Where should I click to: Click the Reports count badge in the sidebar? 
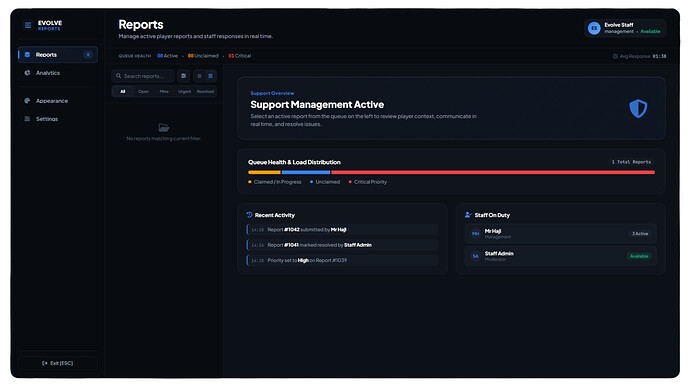click(88, 55)
